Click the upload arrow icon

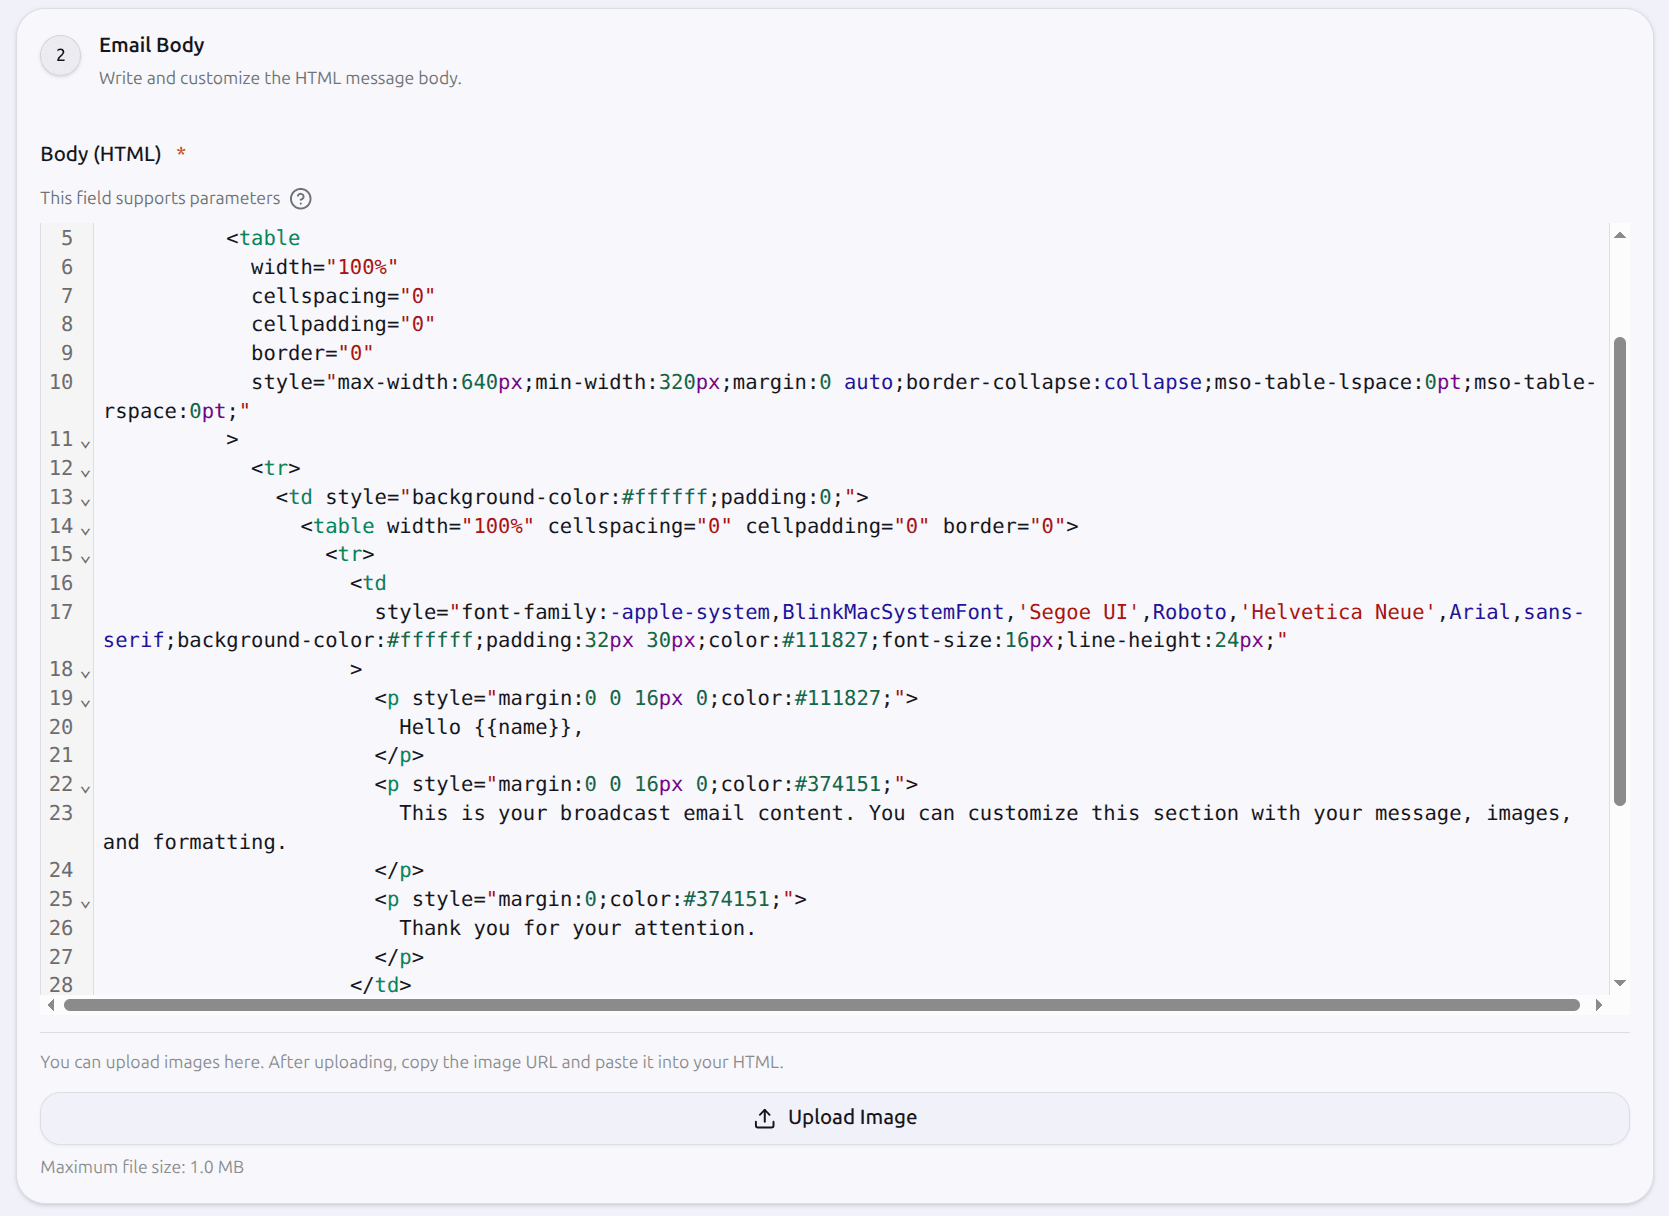click(765, 1118)
